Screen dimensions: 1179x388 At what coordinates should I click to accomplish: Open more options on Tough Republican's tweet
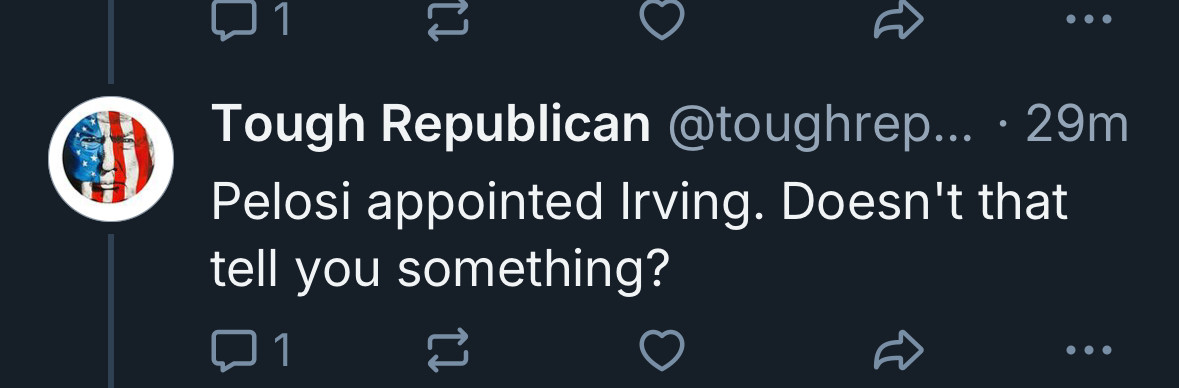coord(1090,350)
